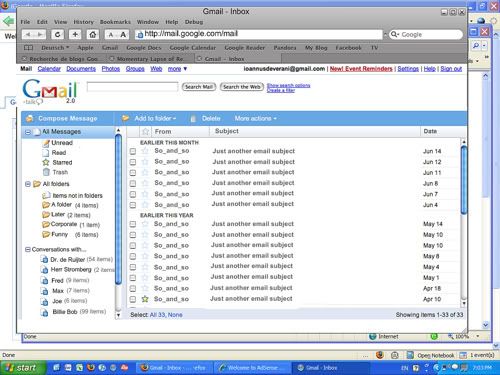Tick the checkbox for Apr 10 email
The image size is (500, 375).
tap(133, 299)
